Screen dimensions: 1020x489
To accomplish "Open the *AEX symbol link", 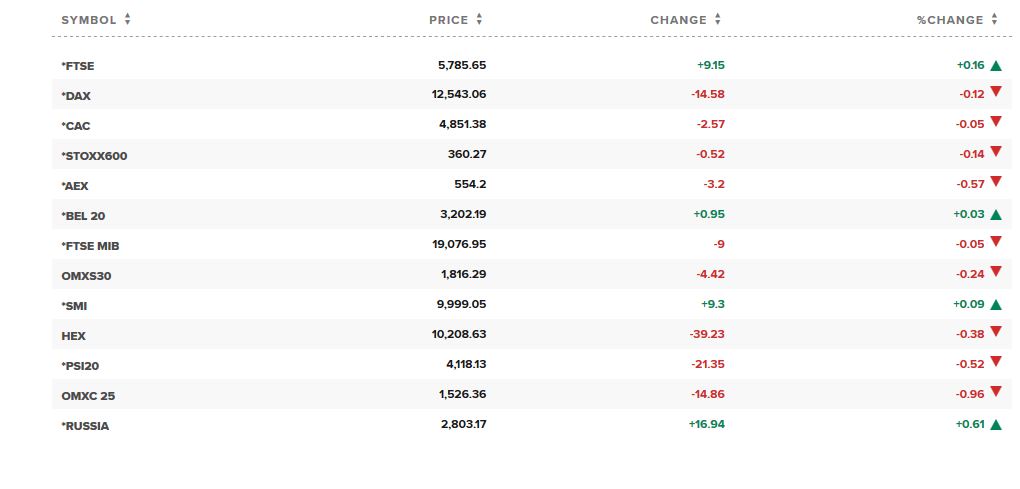I will coord(75,186).
